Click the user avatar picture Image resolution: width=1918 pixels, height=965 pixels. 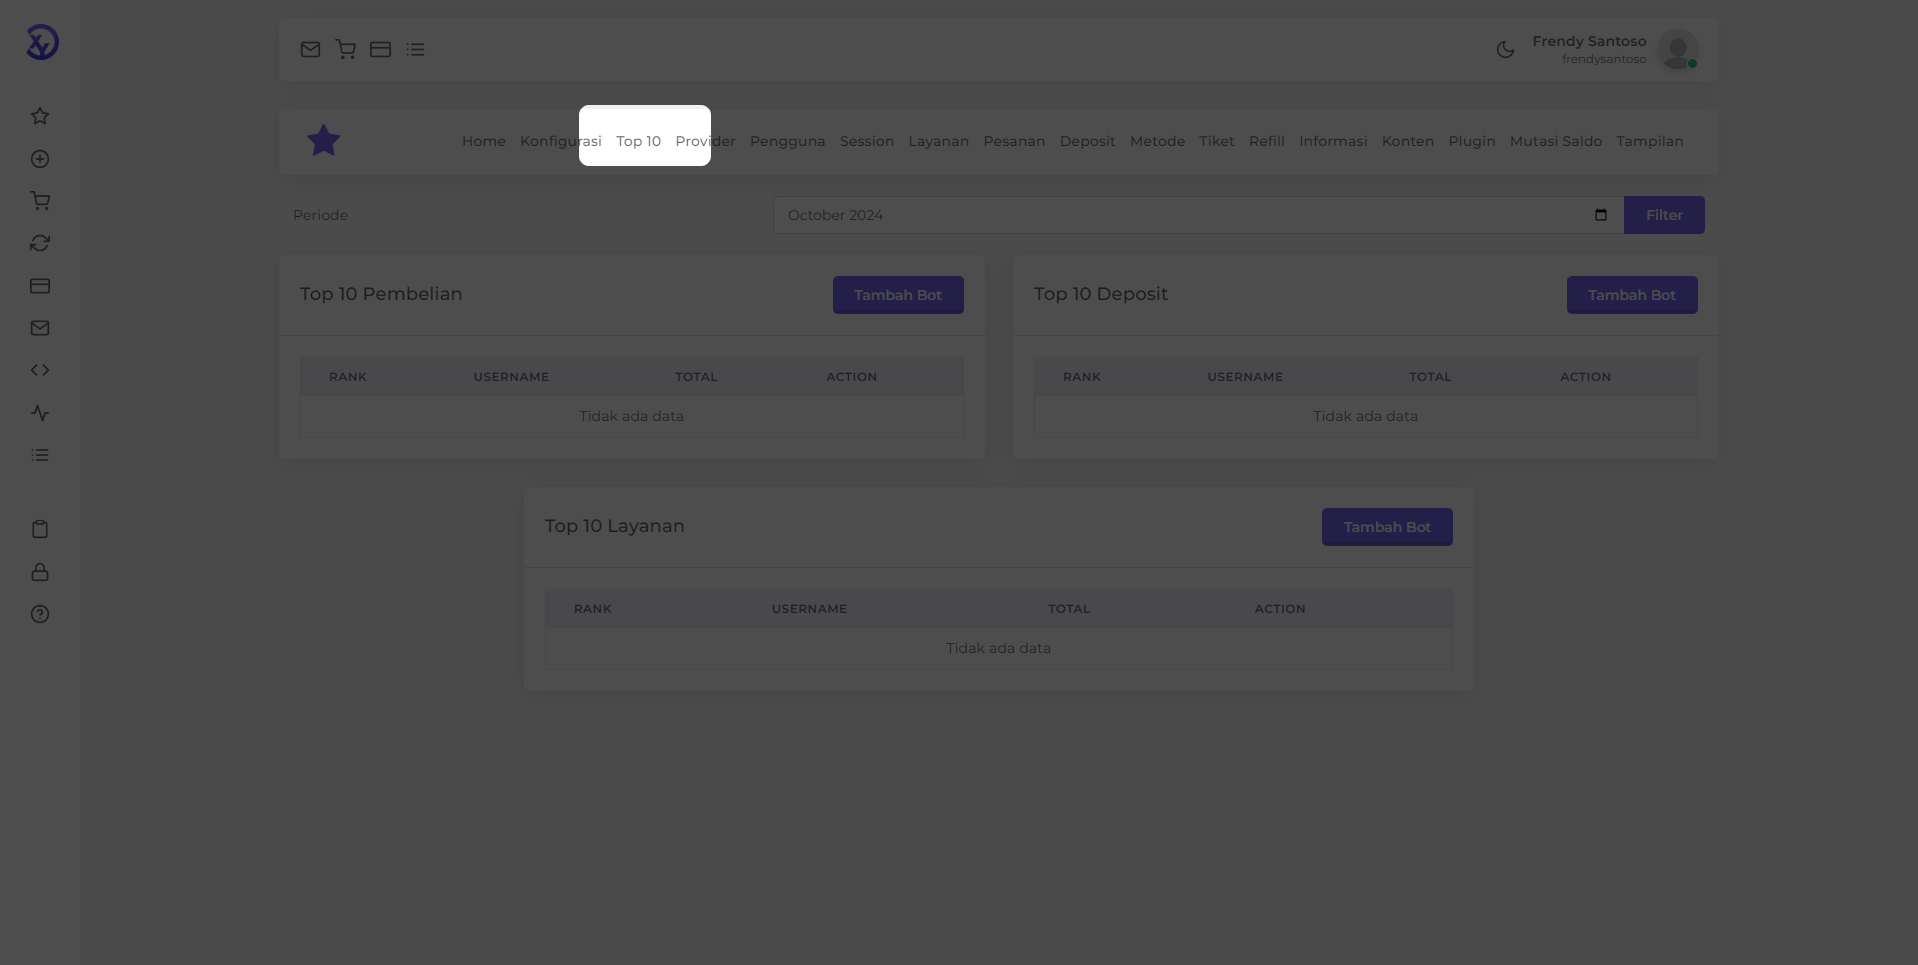[1678, 49]
